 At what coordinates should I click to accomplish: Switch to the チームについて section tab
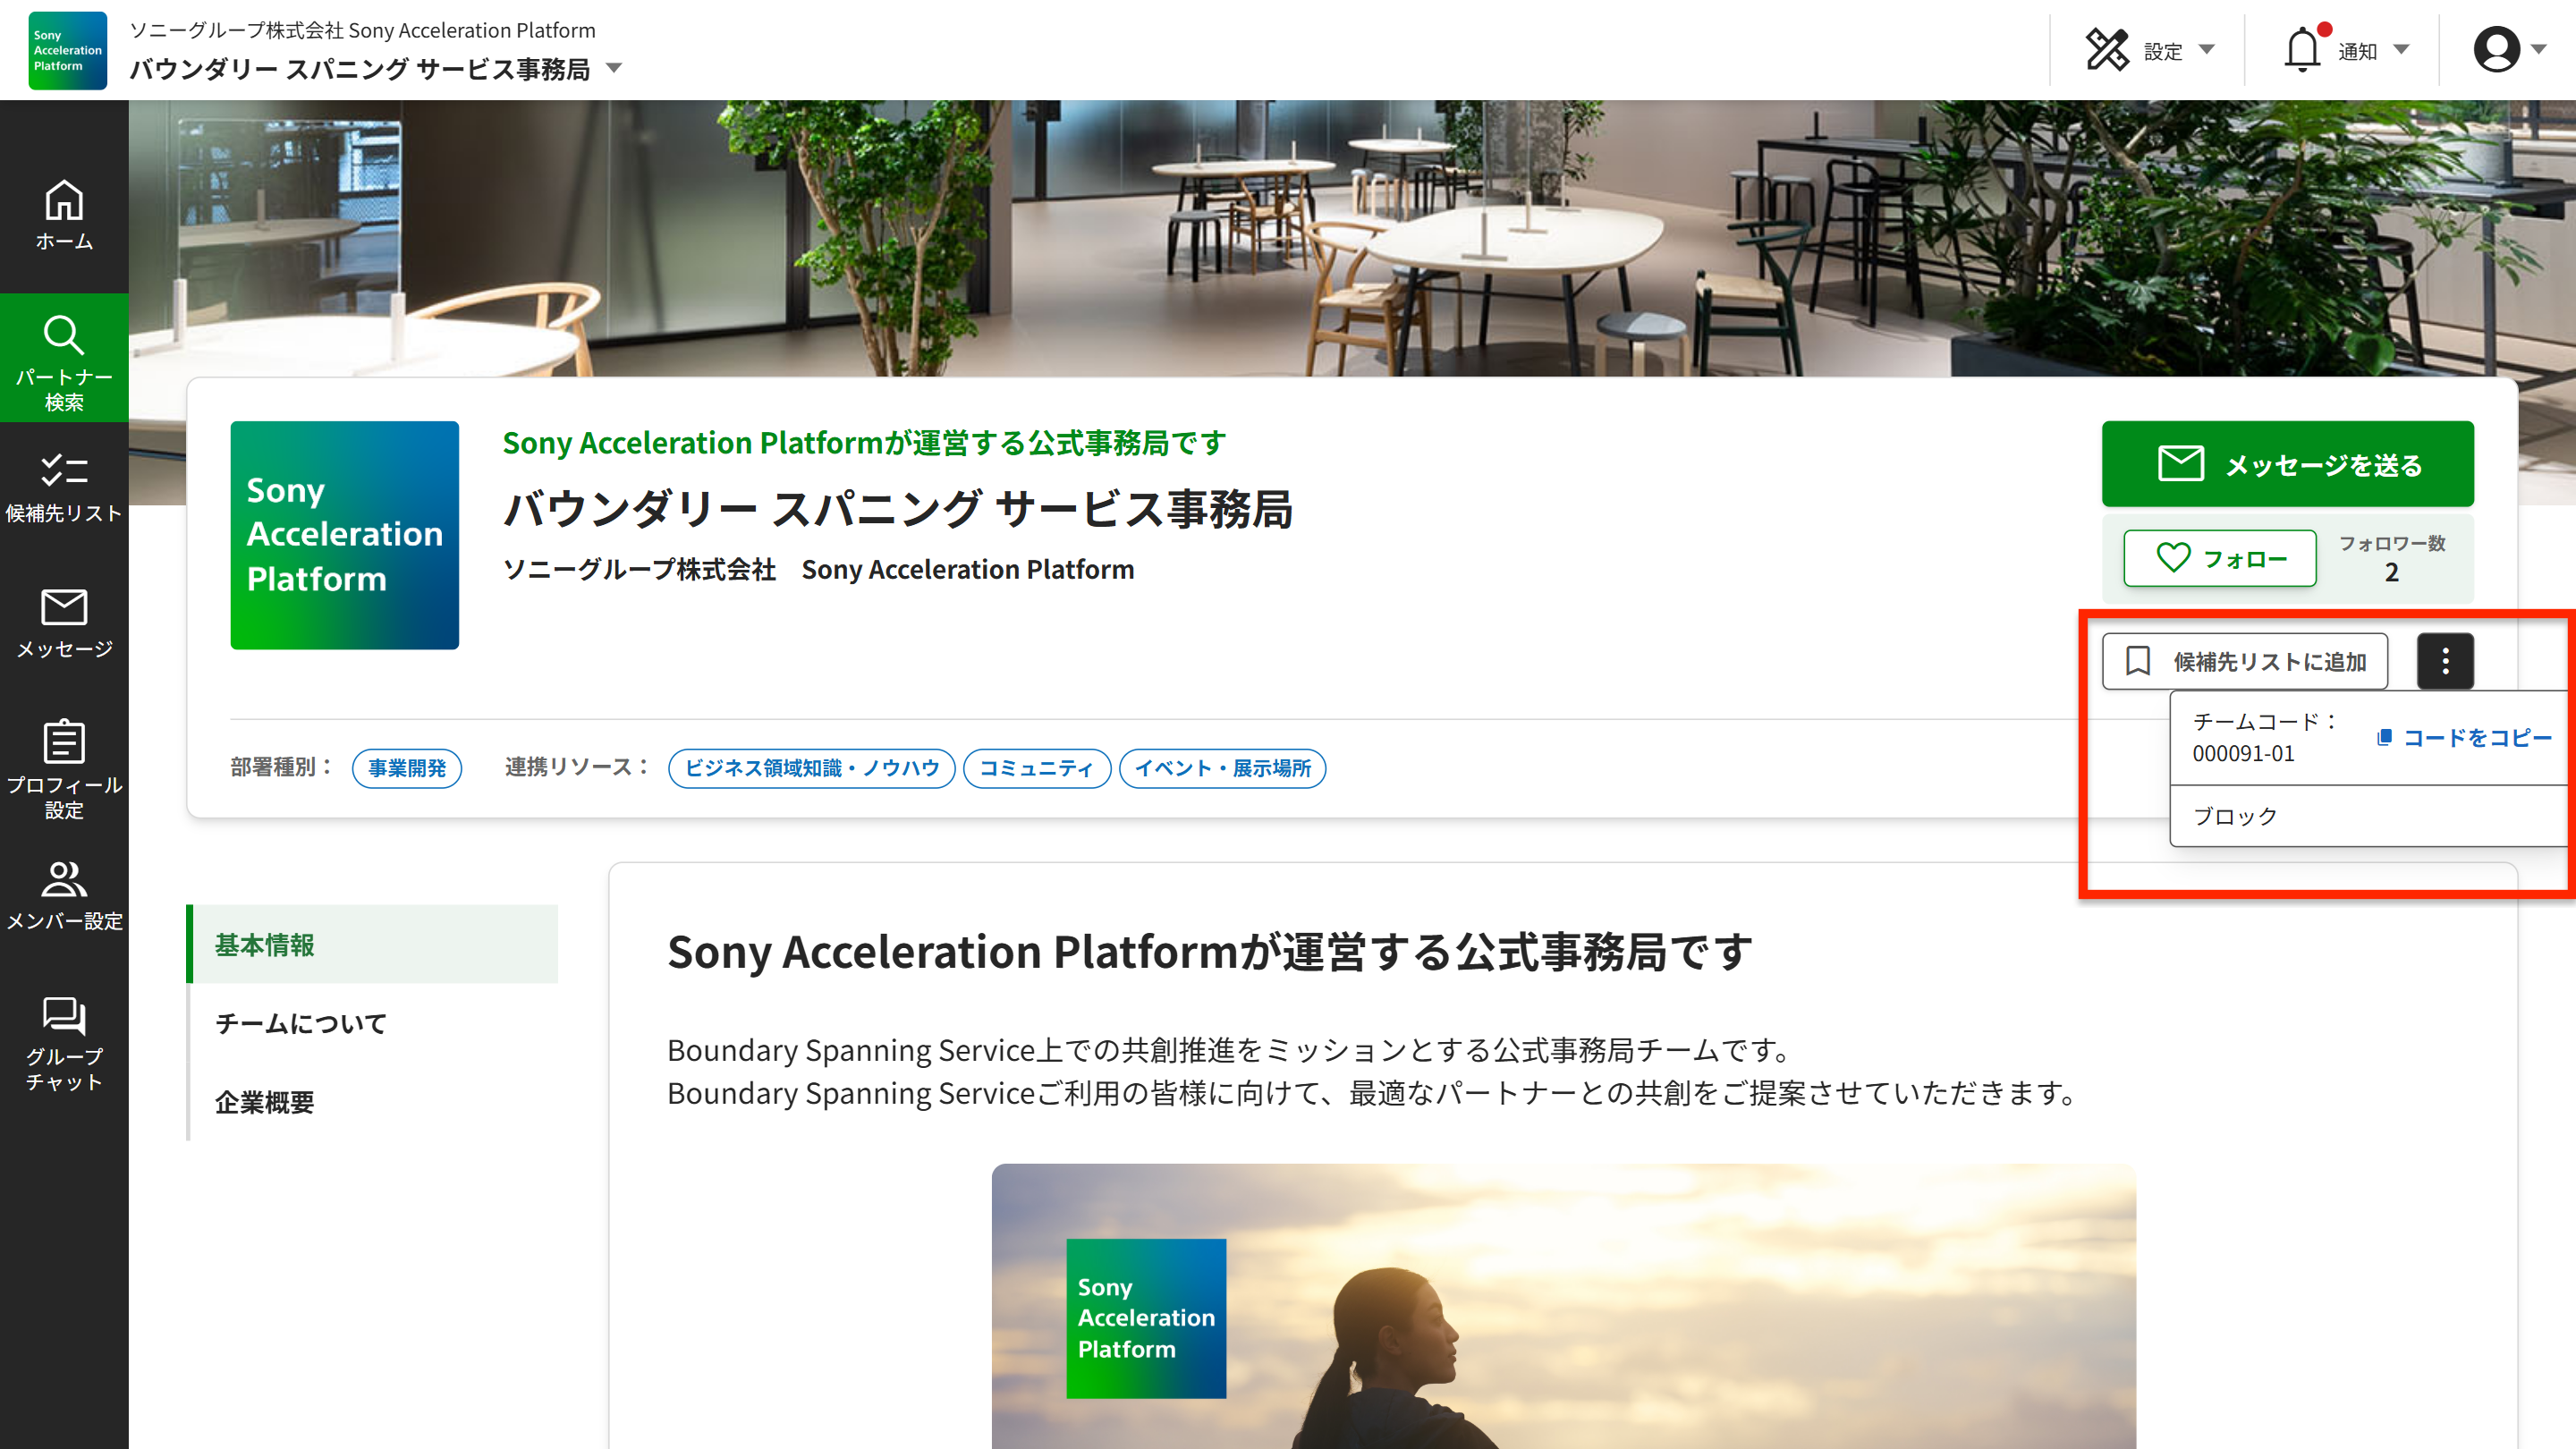pos(300,1023)
